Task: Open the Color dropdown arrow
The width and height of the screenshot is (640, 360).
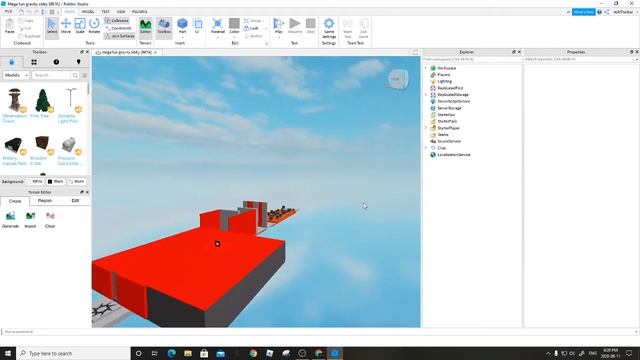Action: pos(234,37)
